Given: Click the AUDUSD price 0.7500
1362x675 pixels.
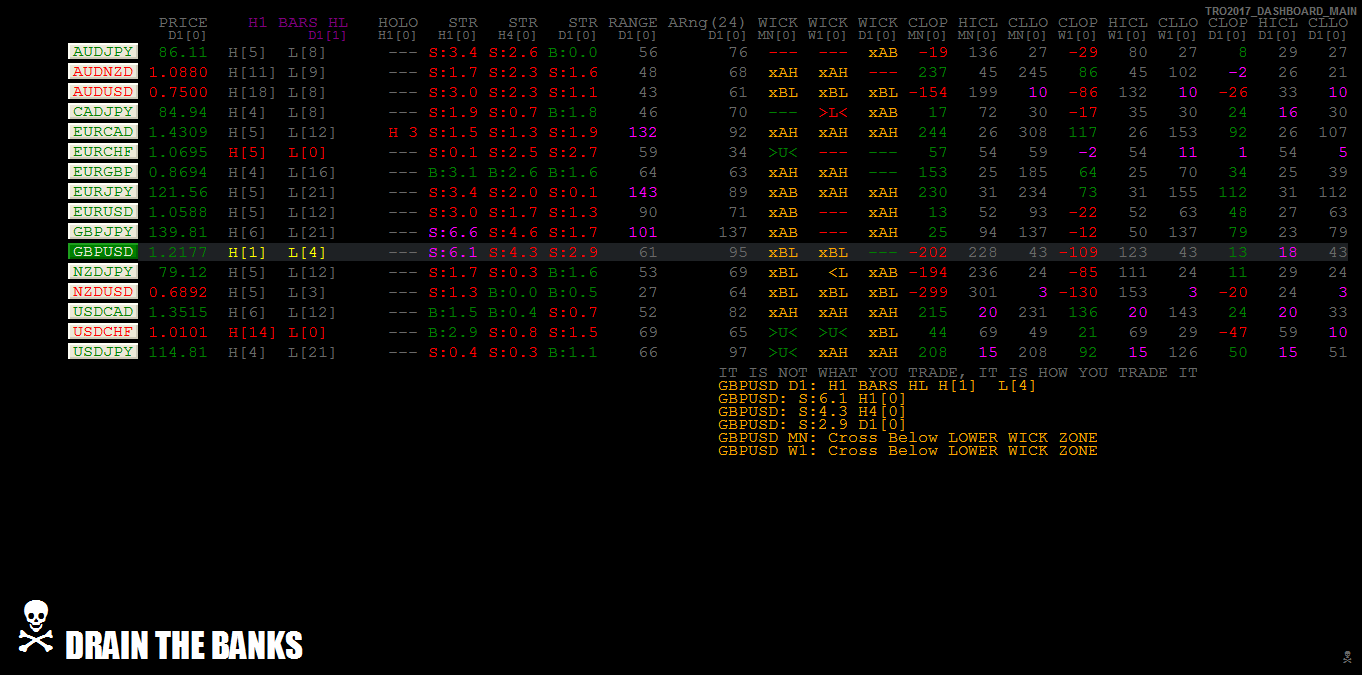Looking at the screenshot, I should click(x=178, y=92).
